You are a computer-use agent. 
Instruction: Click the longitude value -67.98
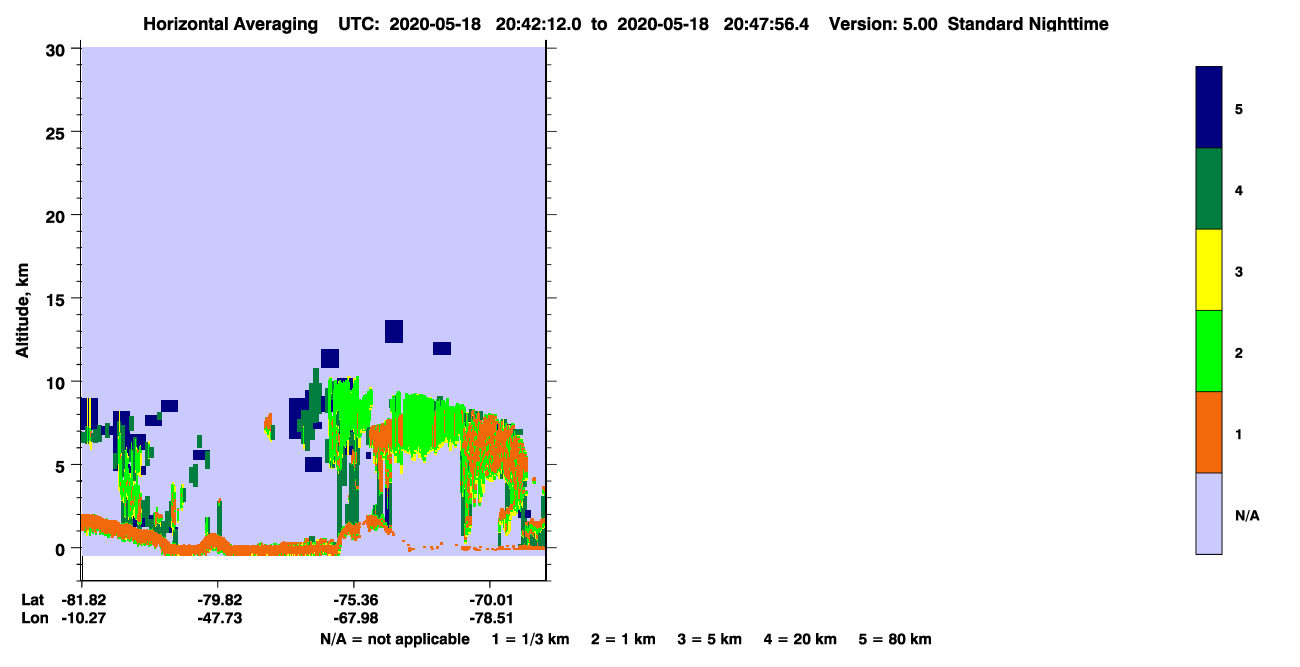[354, 618]
